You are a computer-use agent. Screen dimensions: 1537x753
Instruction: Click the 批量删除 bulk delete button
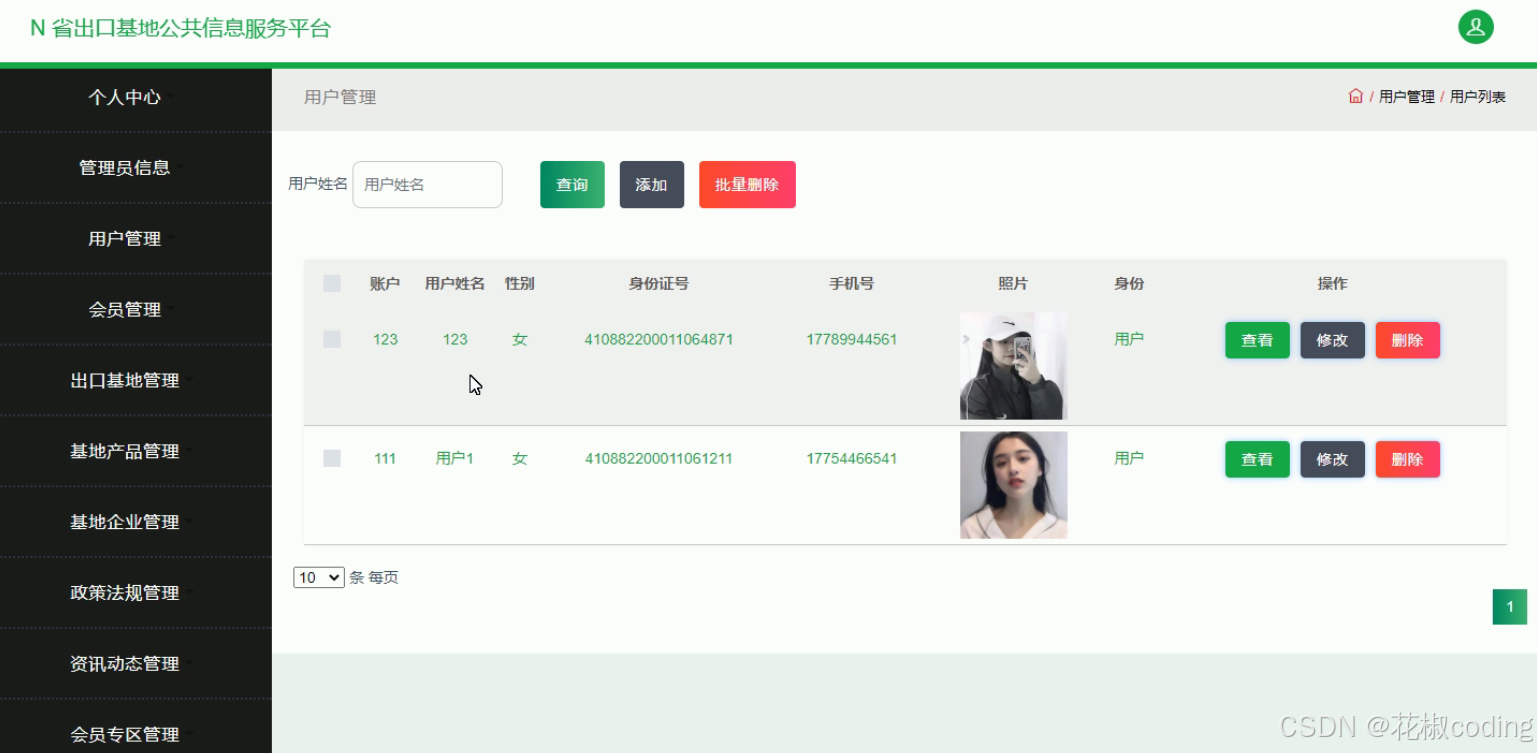pyautogui.click(x=747, y=185)
